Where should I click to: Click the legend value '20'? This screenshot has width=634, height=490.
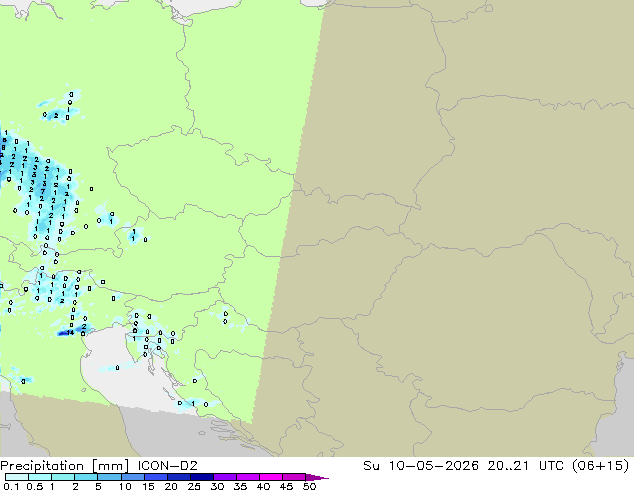pyautogui.click(x=171, y=486)
